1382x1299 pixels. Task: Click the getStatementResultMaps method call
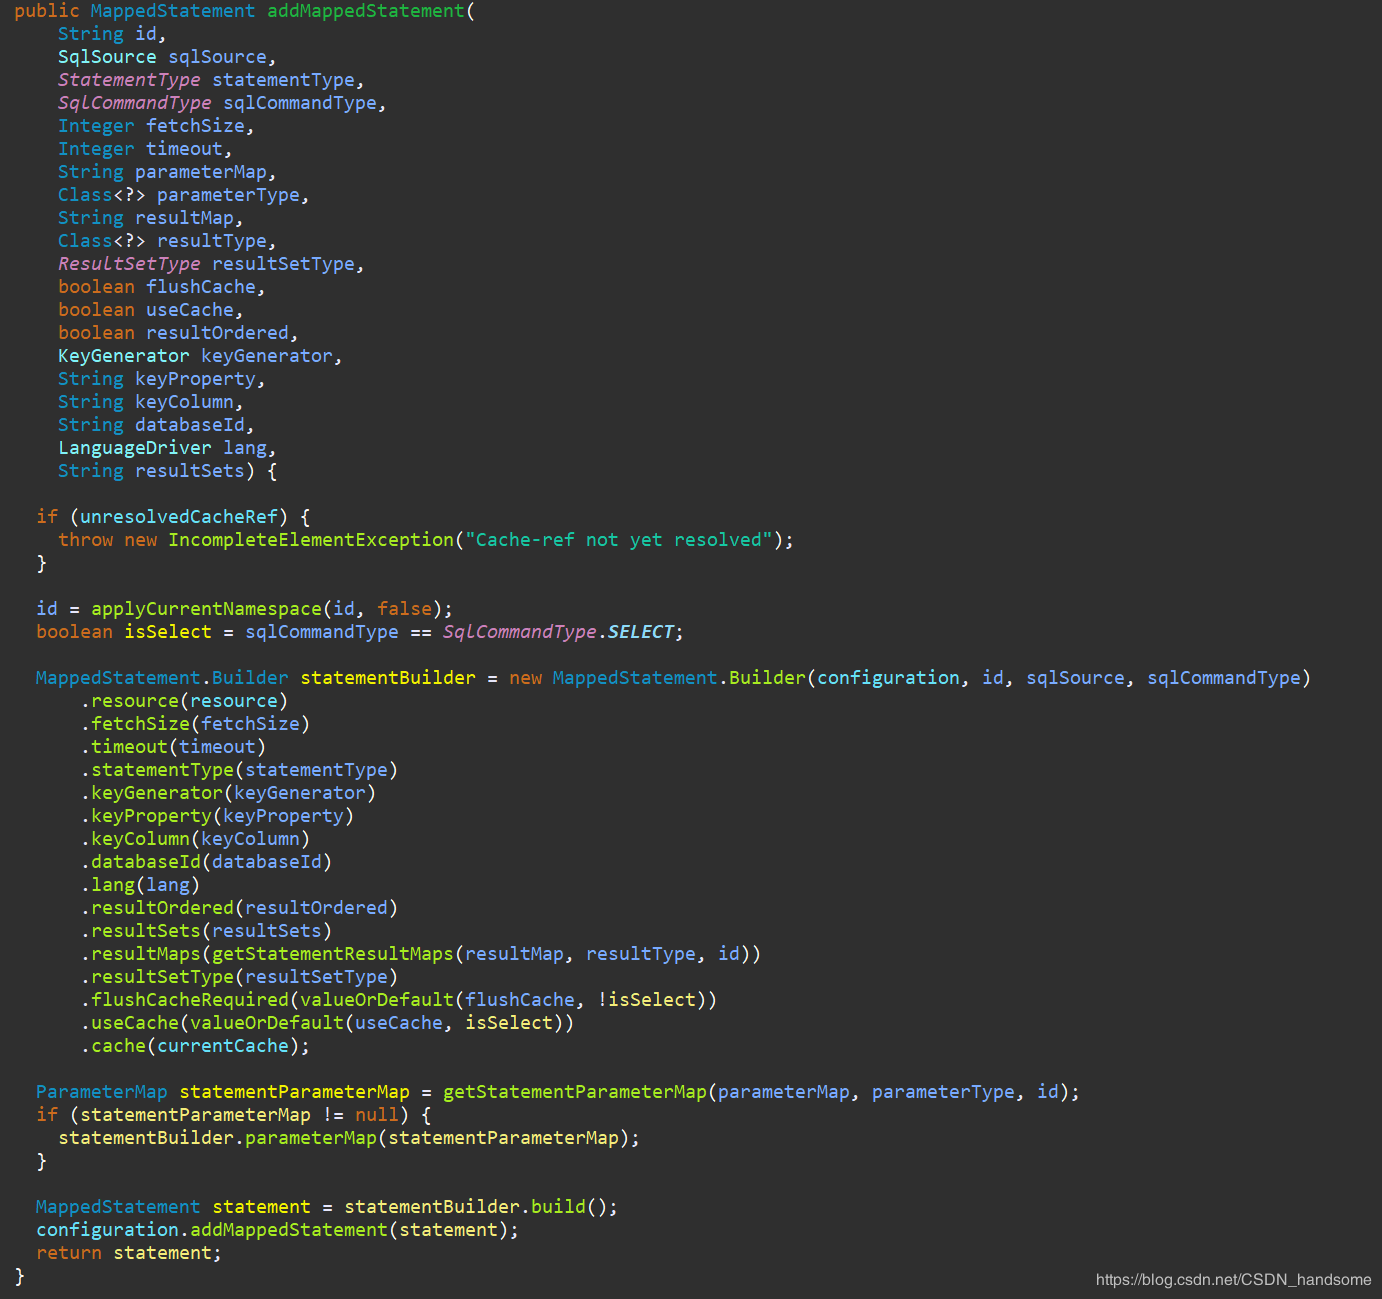(333, 954)
